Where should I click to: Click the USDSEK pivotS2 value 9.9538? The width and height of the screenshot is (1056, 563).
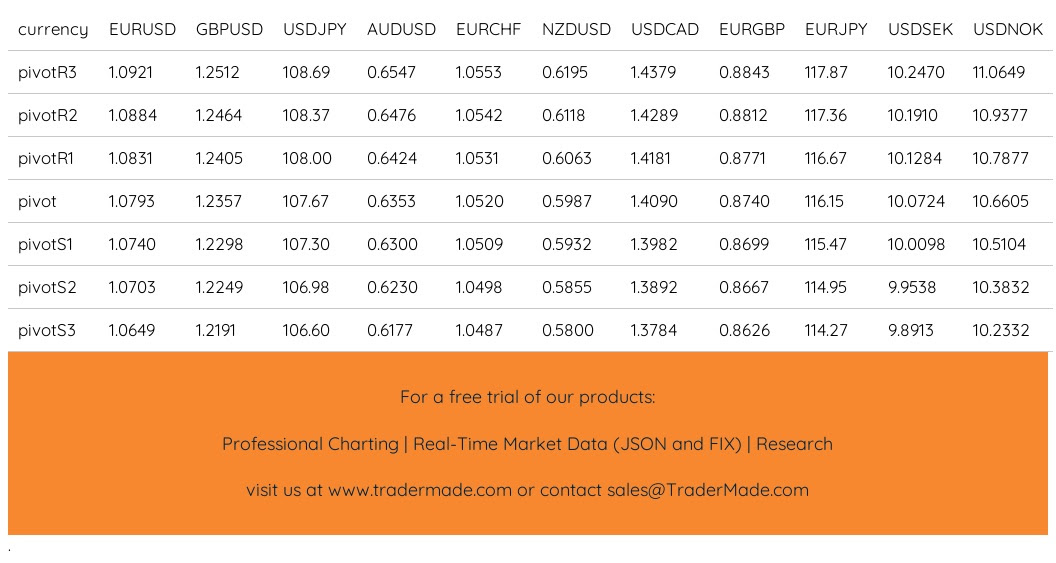912,287
